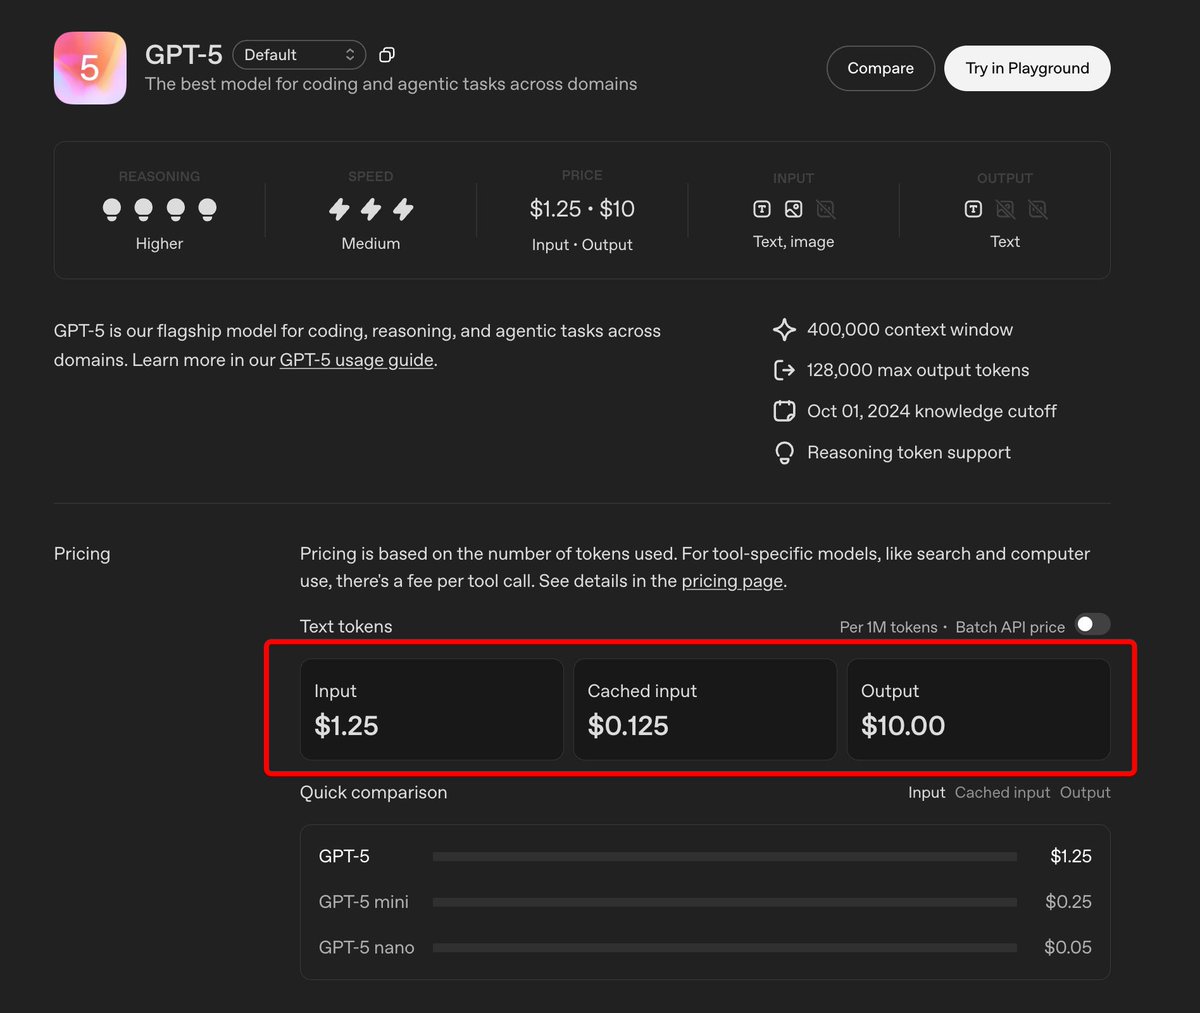Viewport: 1200px width, 1013px height.
Task: Click the $0.05 comparison value
Action: (1068, 948)
